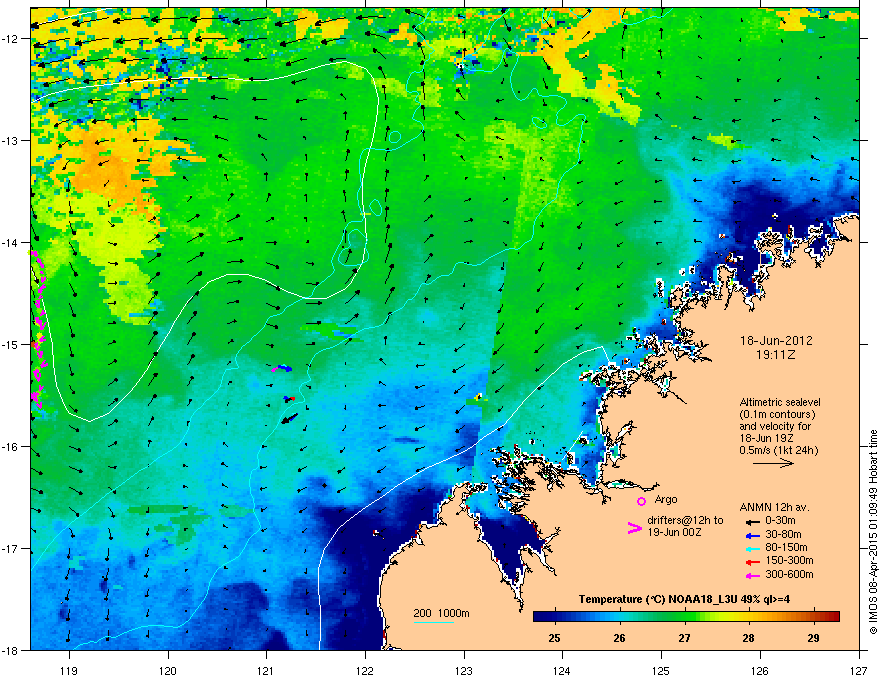This screenshot has width=880, height=680.
Task: Click the Temperature NOAA18_L3U colorbar title
Action: point(684,599)
